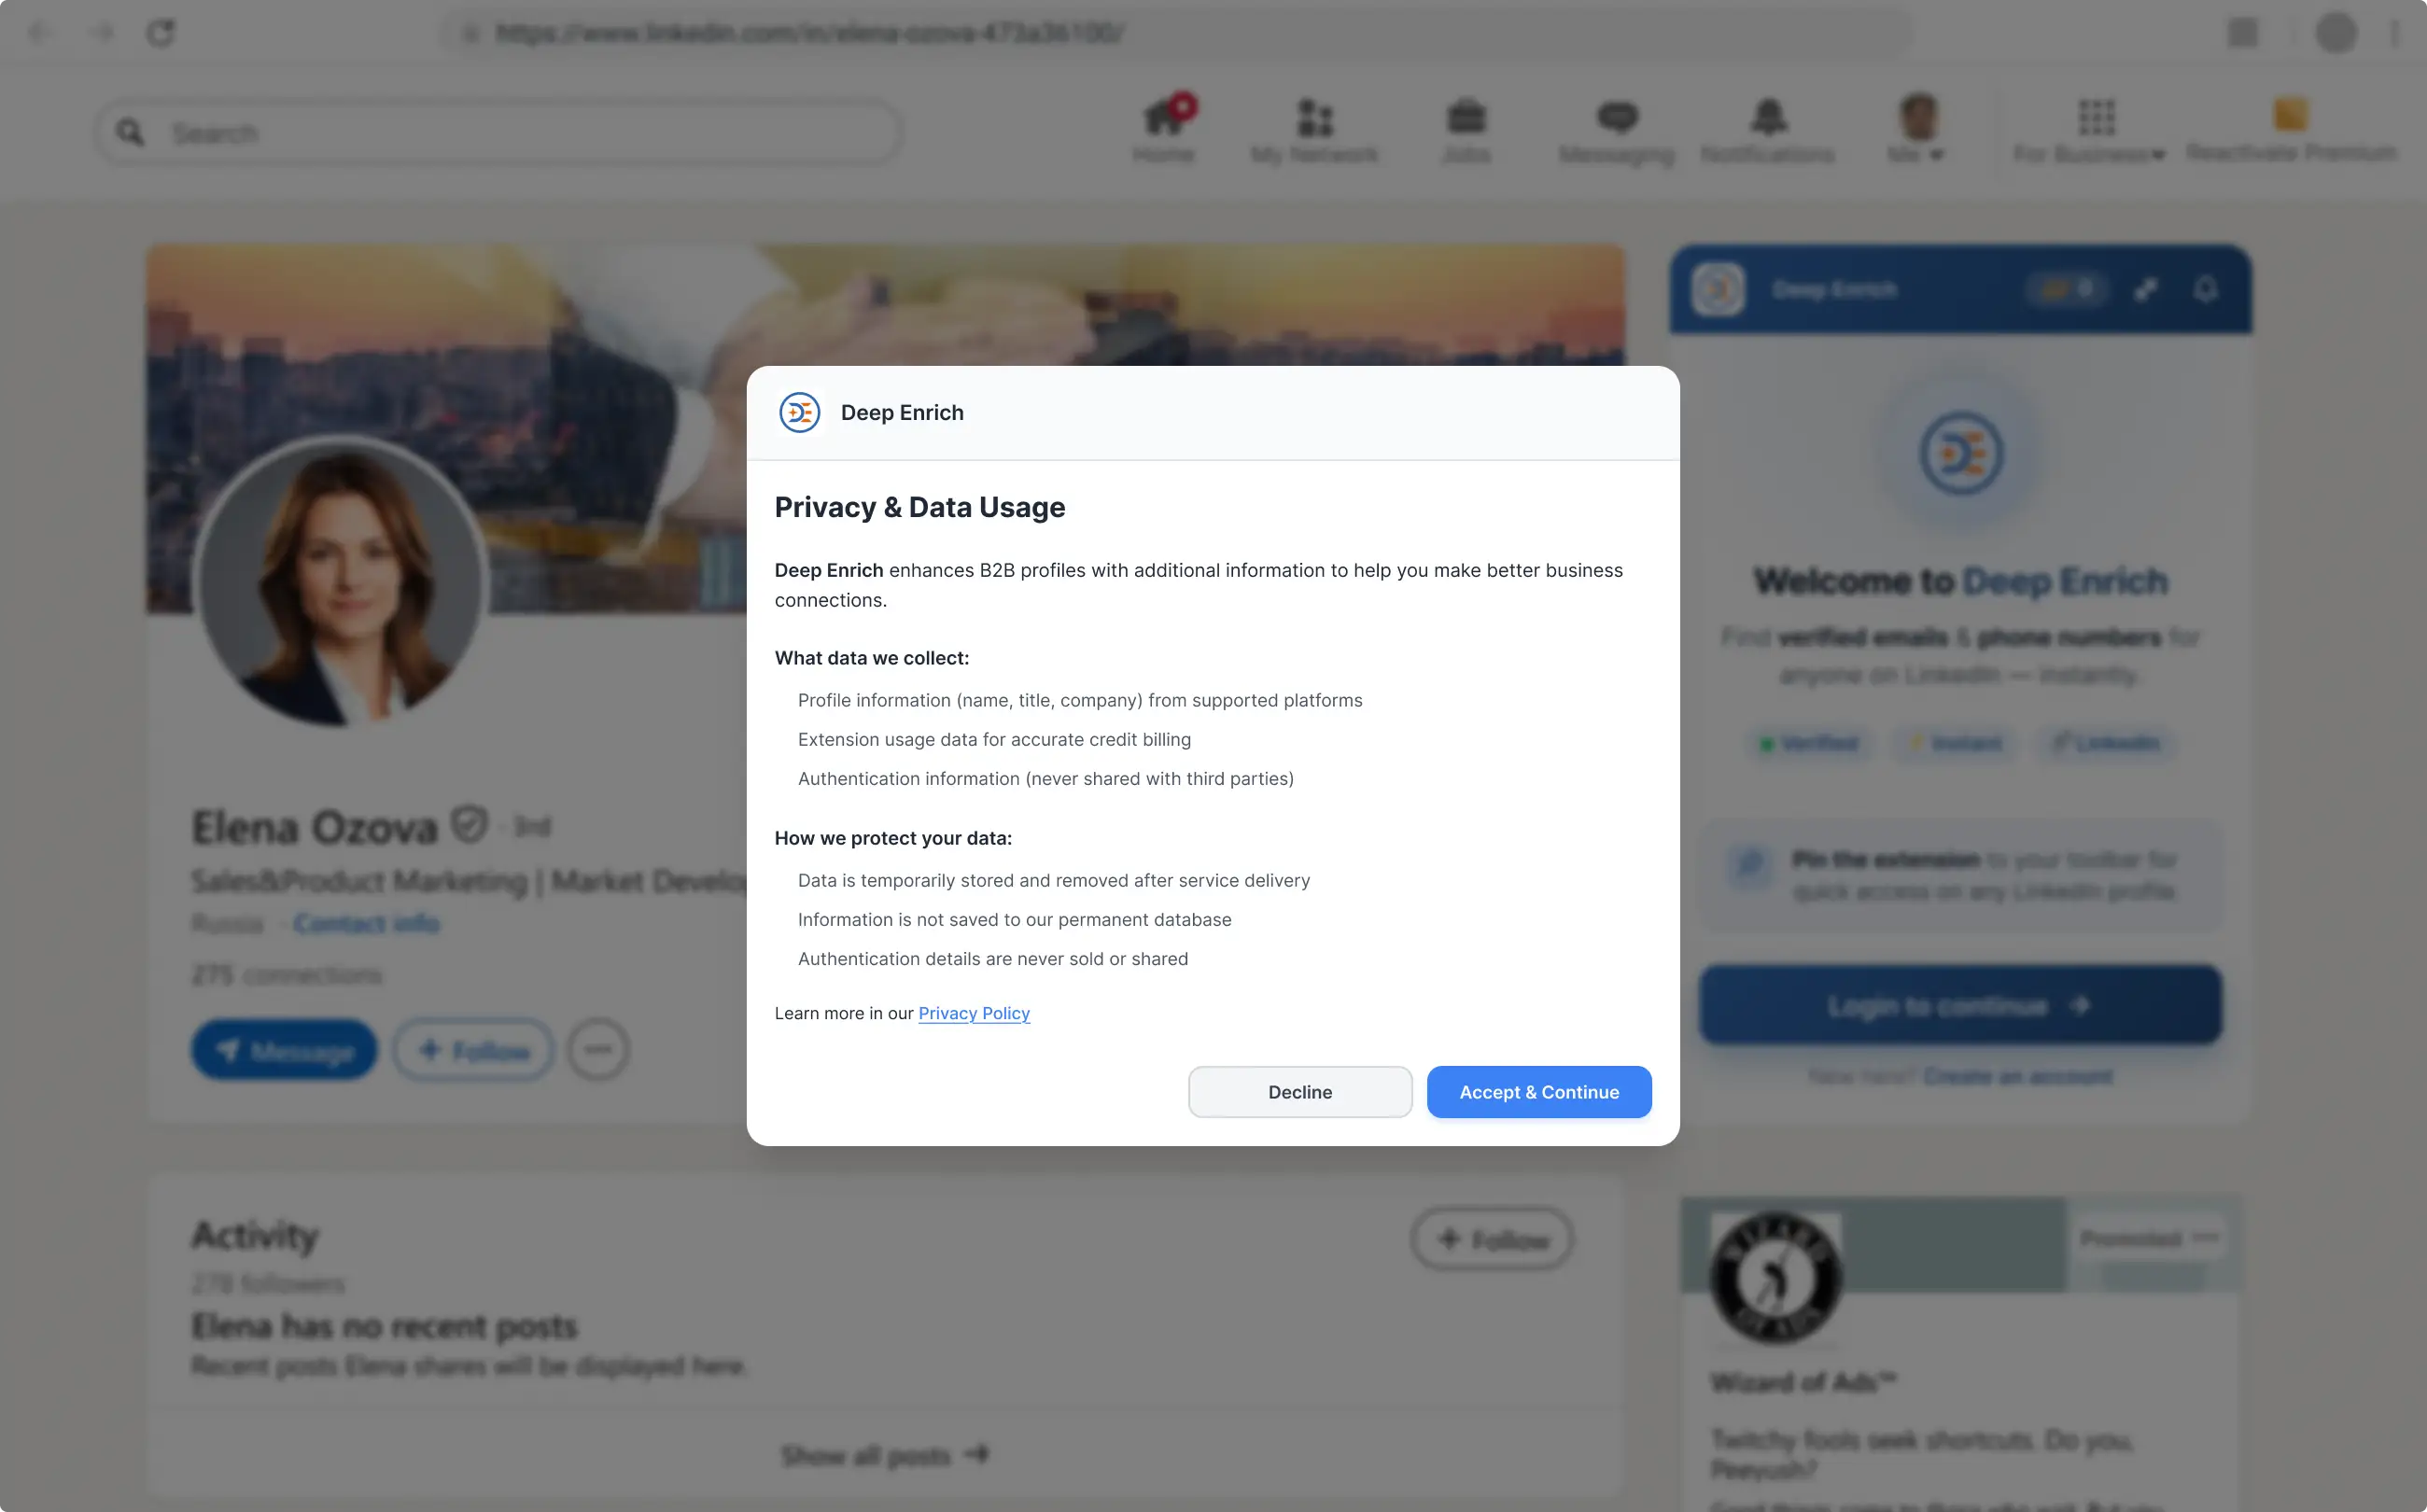Open the promoted ad options ellipsis
The width and height of the screenshot is (2427, 1512).
click(x=2205, y=1238)
